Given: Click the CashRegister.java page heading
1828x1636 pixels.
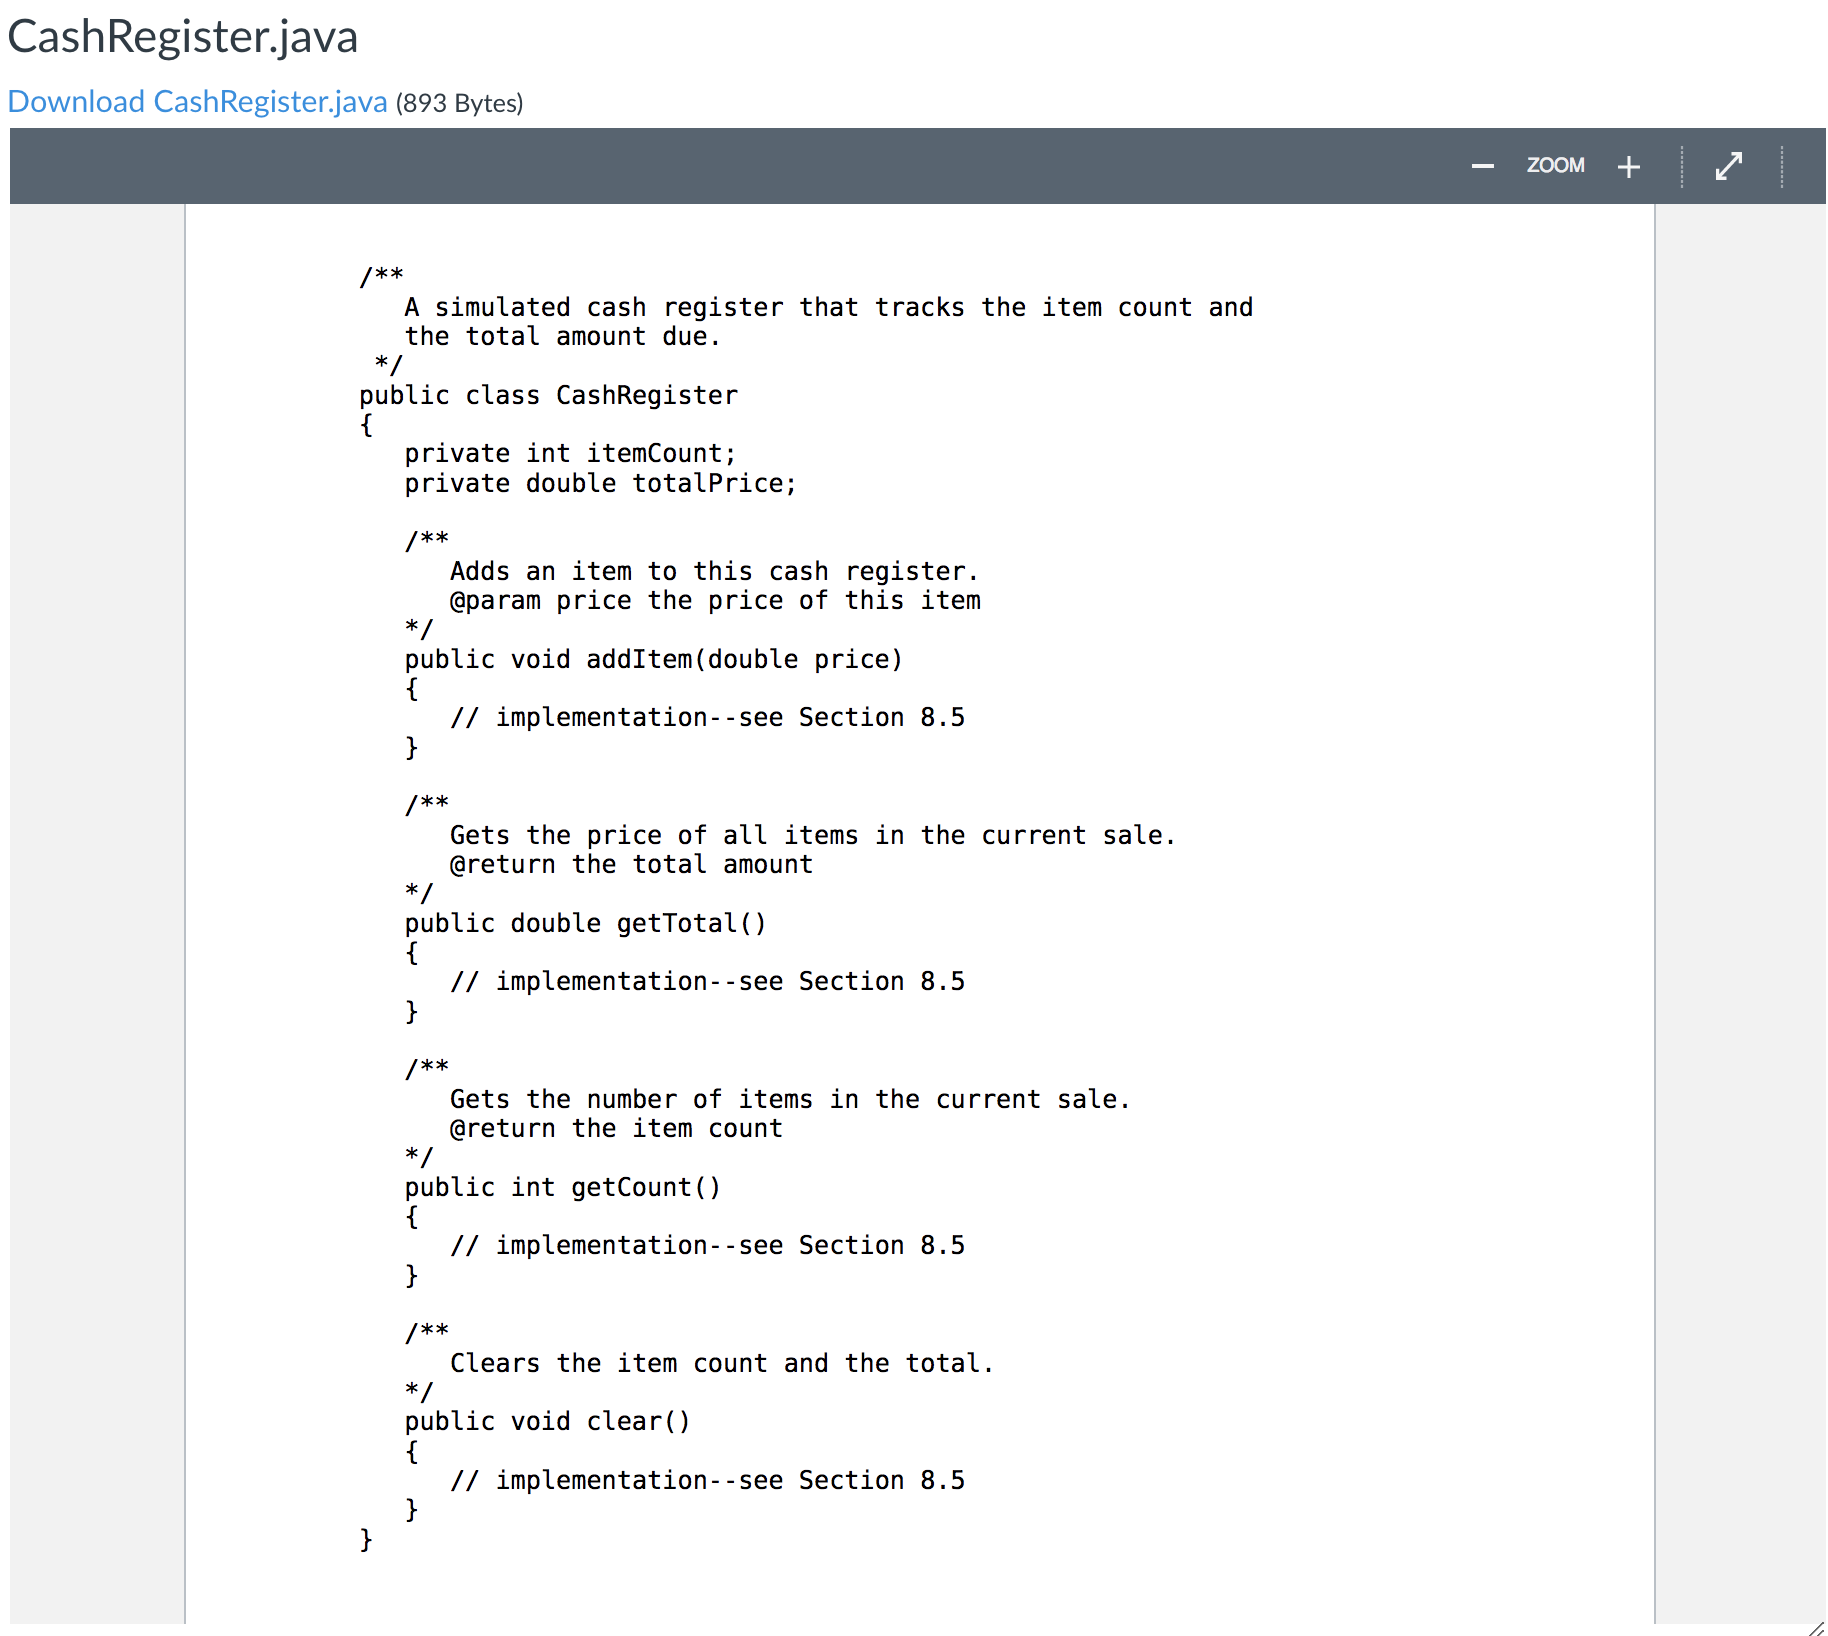Looking at the screenshot, I should click(x=184, y=36).
